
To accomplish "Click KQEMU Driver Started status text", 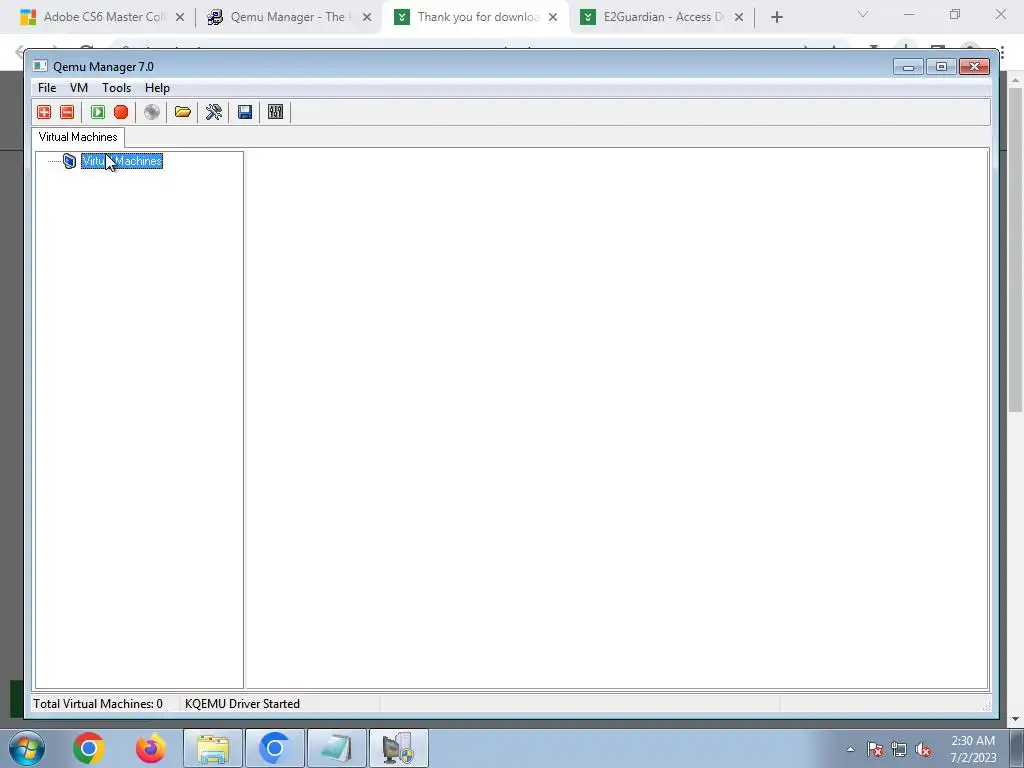I will click(x=242, y=704).
